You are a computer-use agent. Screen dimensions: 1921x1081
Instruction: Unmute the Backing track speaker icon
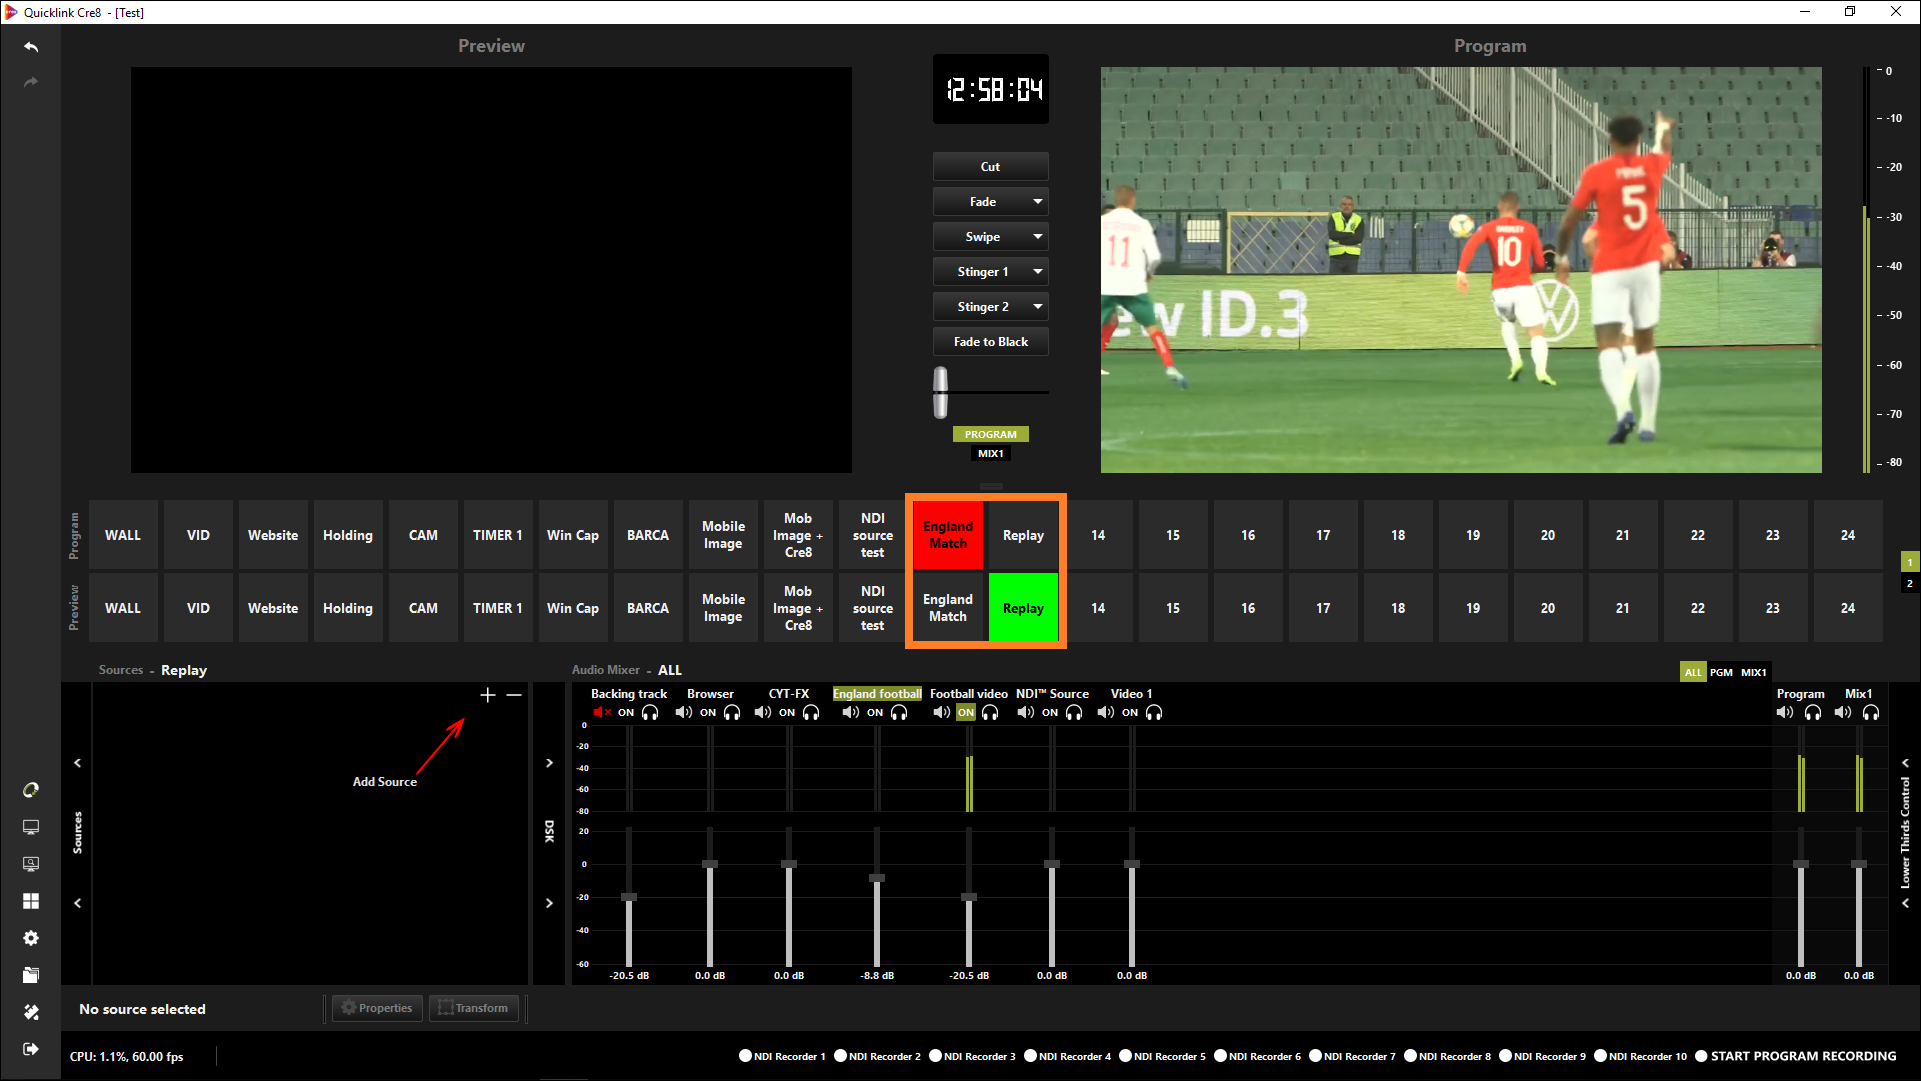click(x=601, y=713)
